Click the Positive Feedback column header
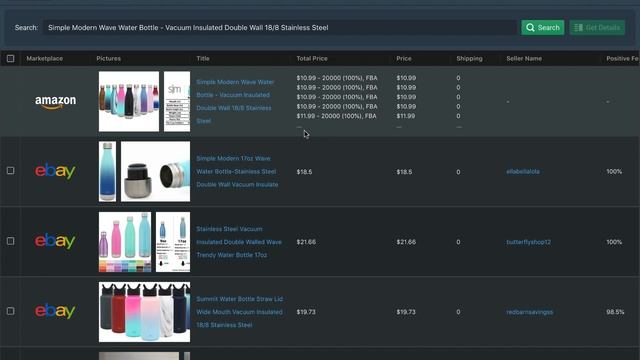The image size is (640, 360). click(x=622, y=58)
